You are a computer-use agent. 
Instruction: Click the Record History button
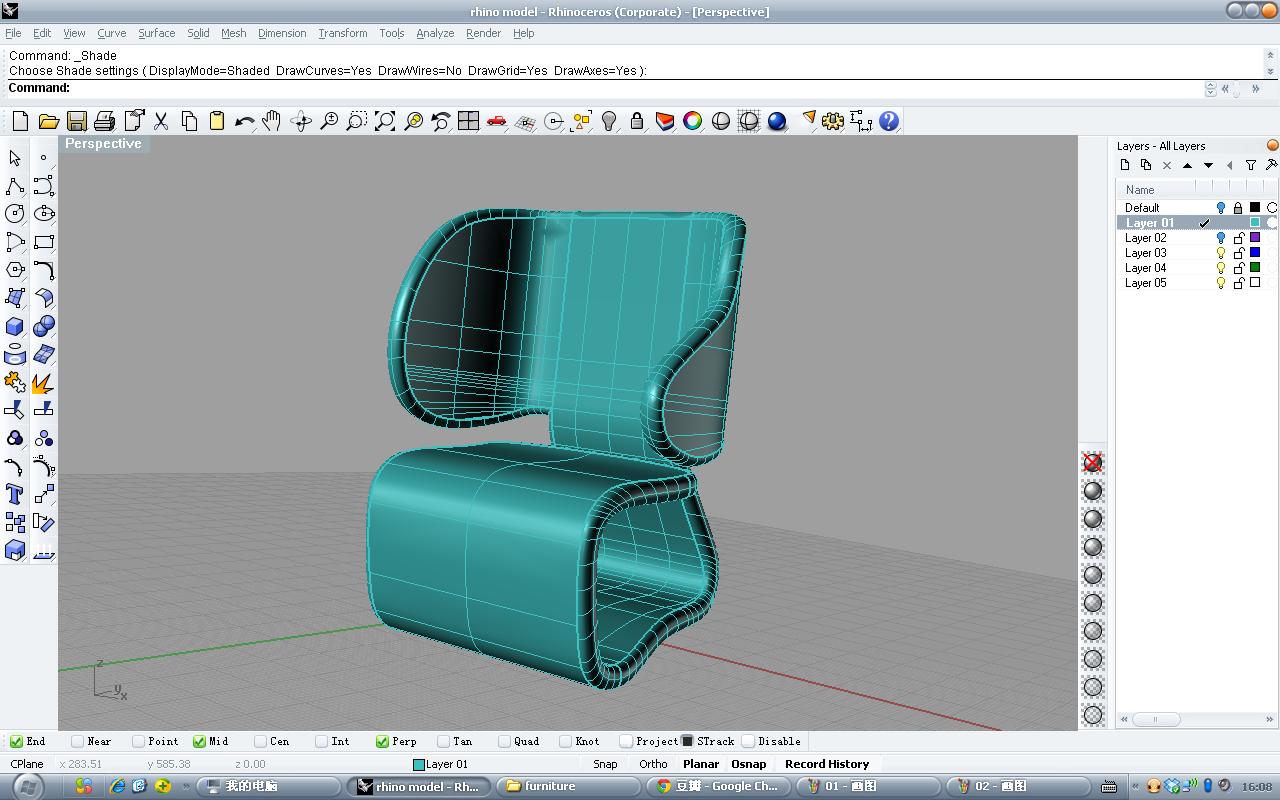826,764
